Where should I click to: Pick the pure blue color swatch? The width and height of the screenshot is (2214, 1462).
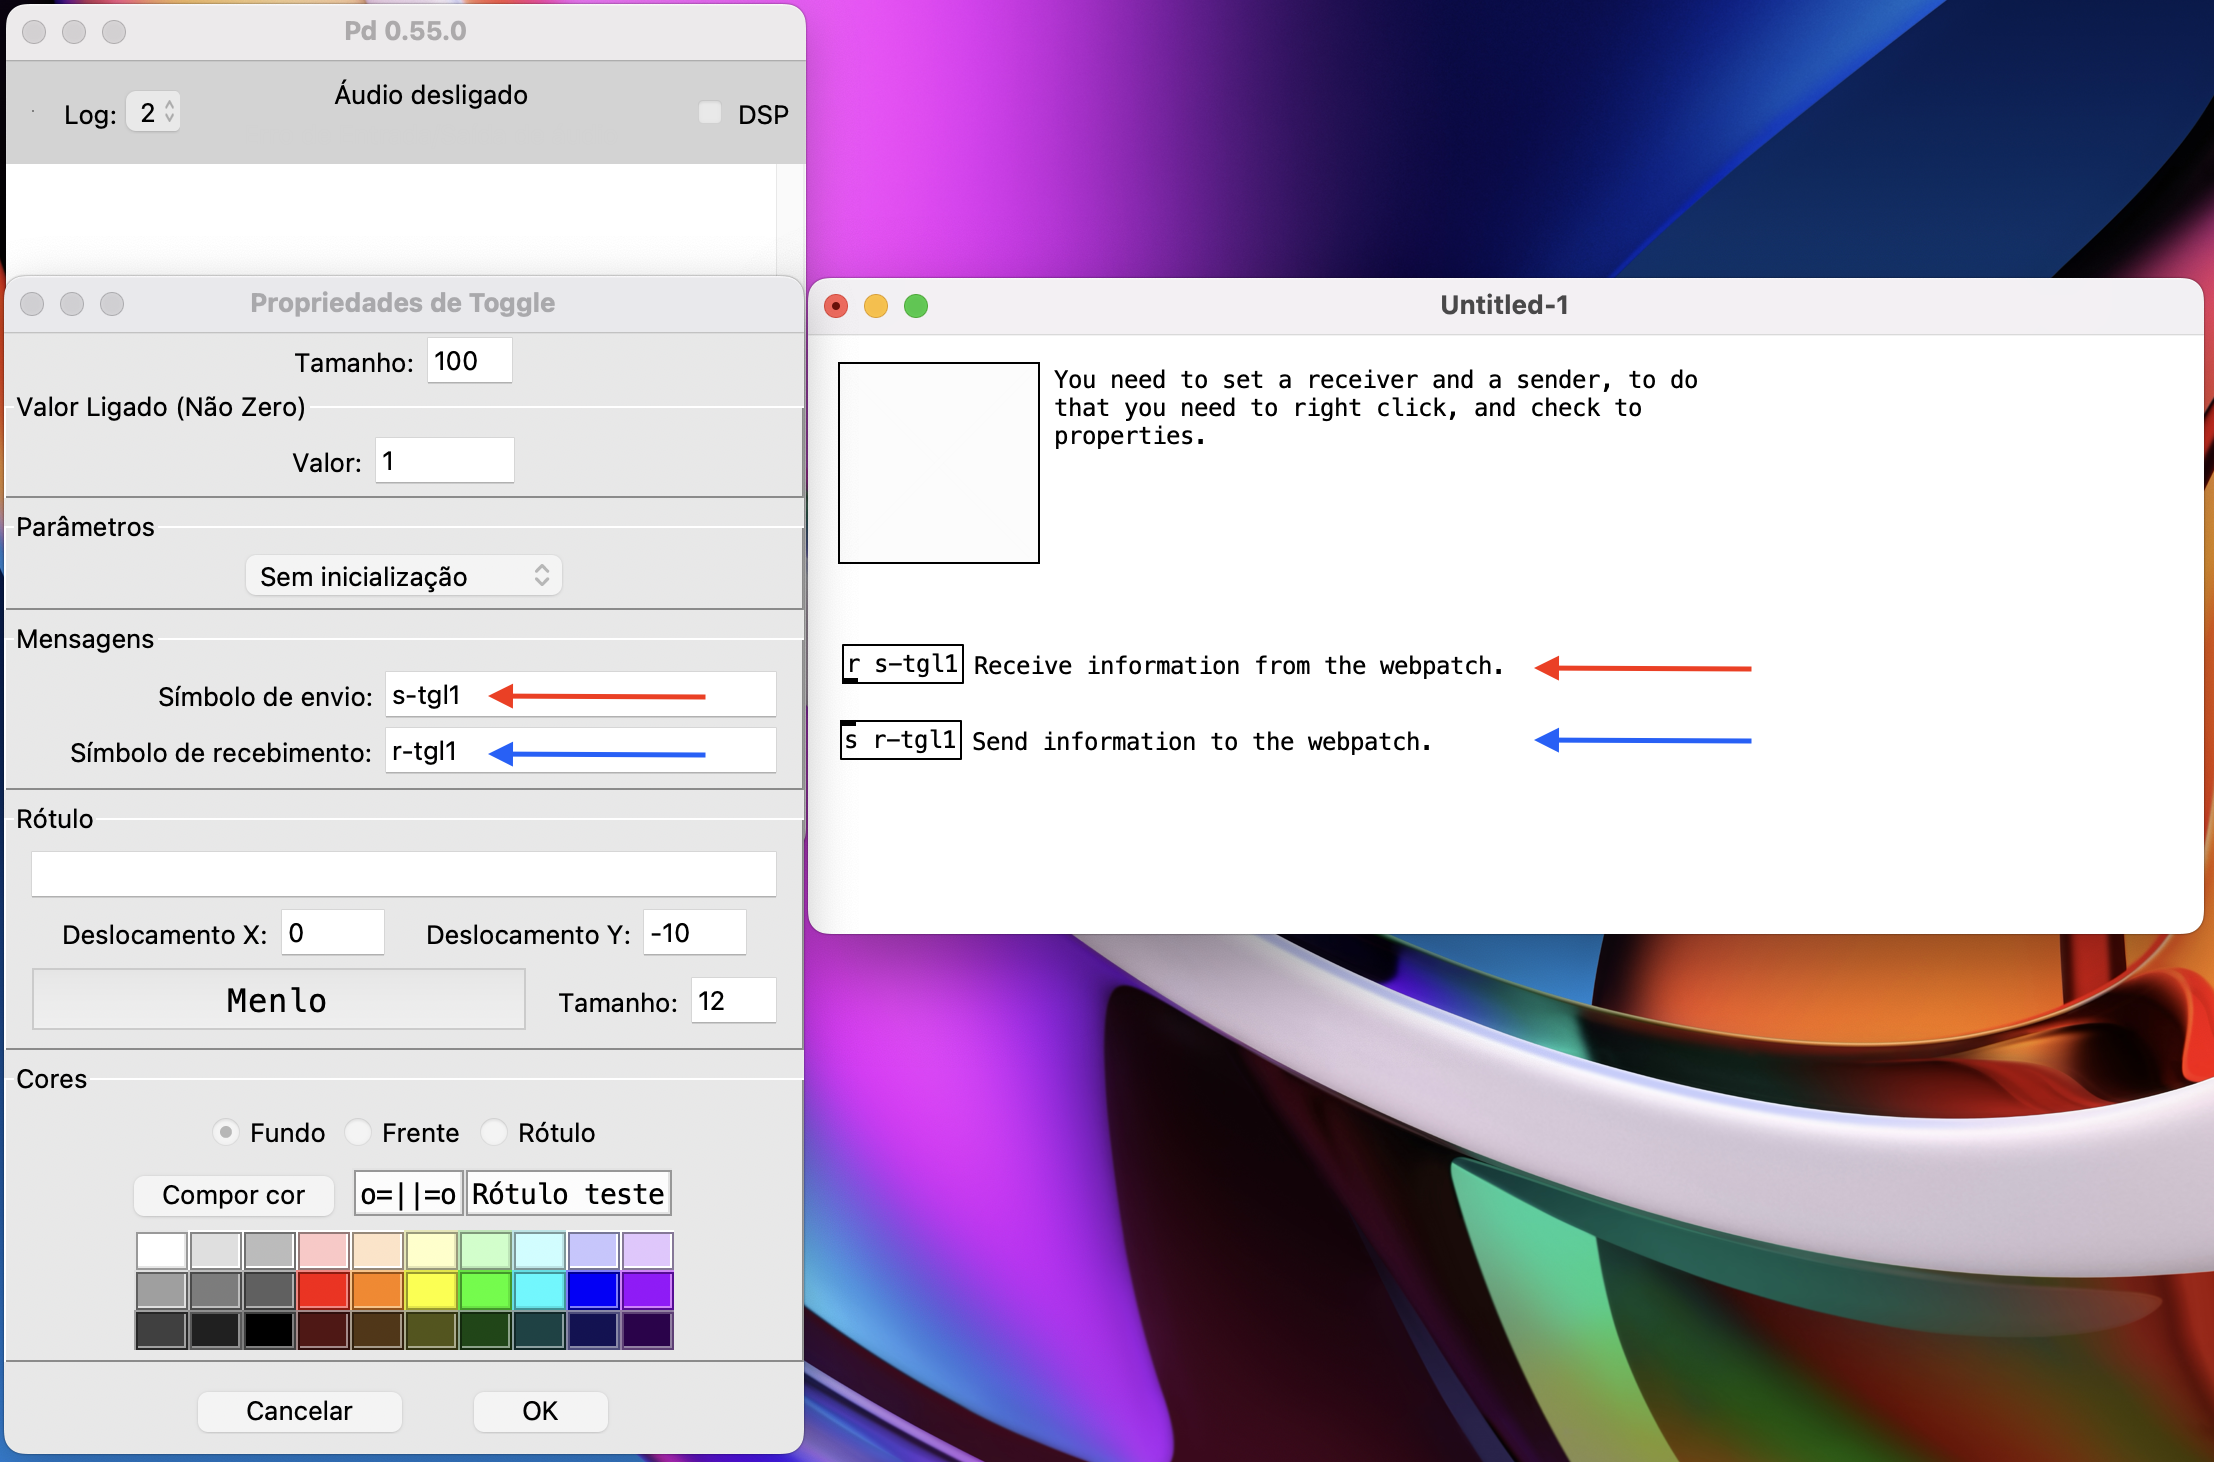[x=593, y=1290]
